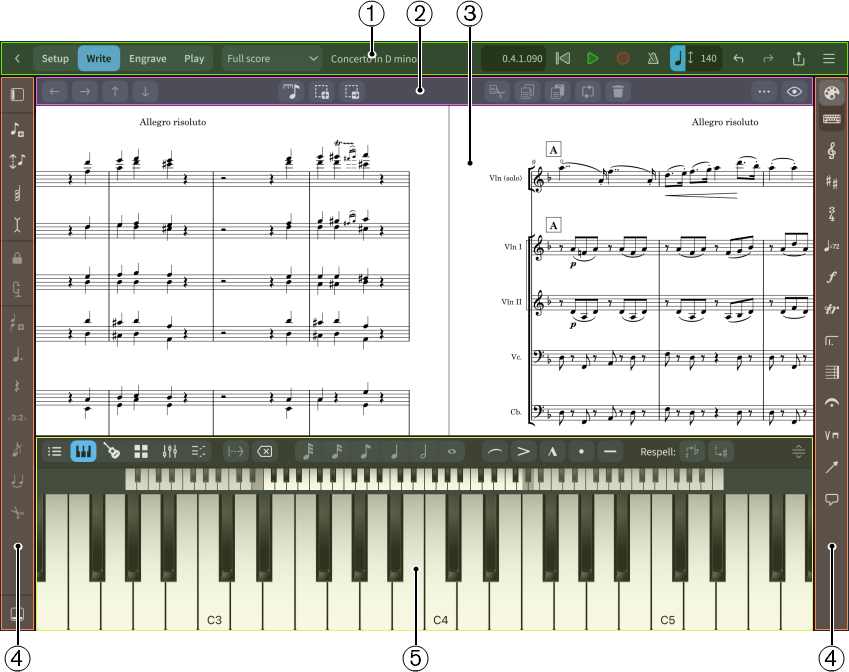Switch to the Setup mode tab
Screen dimensions: 849x672
55,59
